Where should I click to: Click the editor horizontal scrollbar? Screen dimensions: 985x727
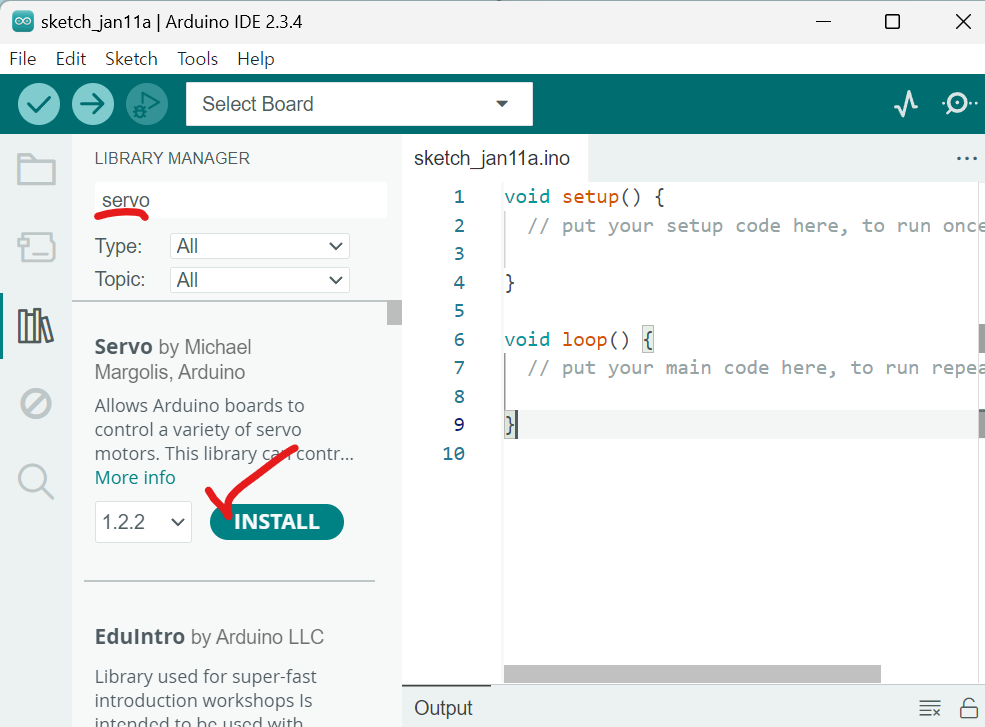click(x=692, y=674)
